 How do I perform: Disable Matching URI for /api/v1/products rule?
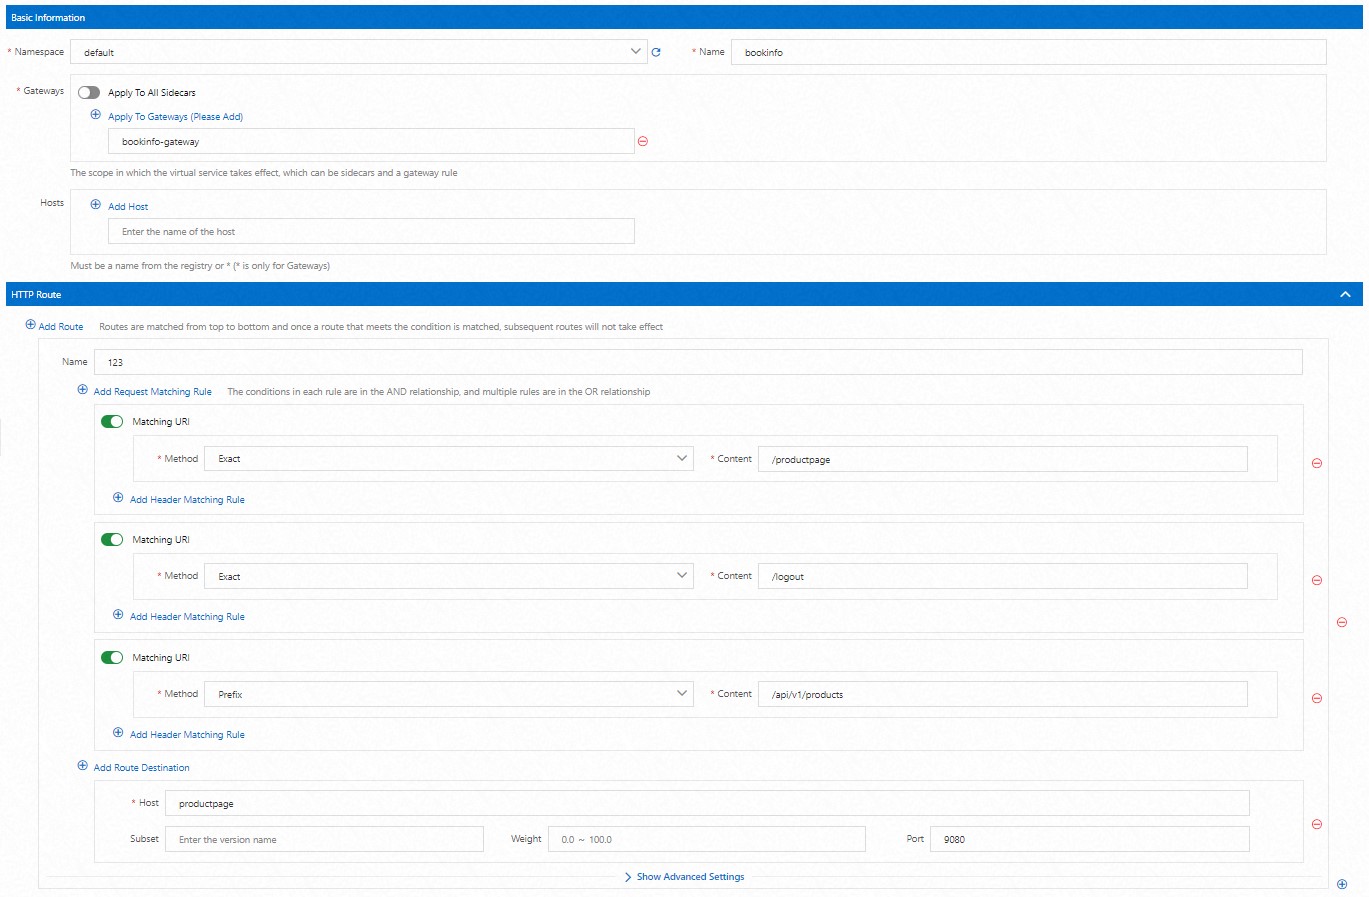pos(112,658)
